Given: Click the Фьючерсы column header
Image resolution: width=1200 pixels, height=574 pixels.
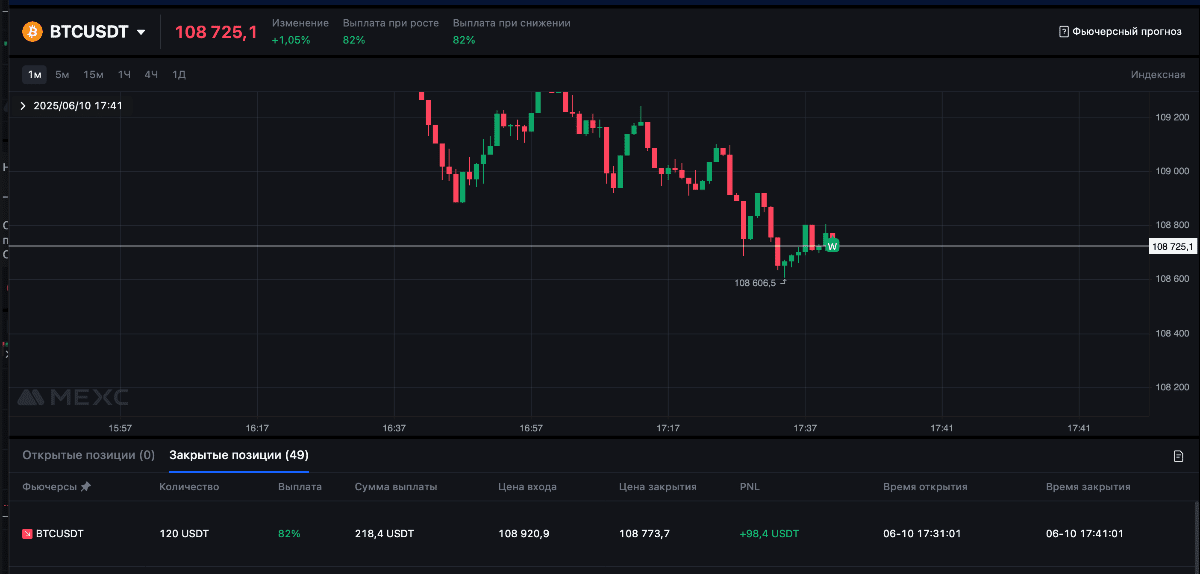Looking at the screenshot, I should click(50, 487).
